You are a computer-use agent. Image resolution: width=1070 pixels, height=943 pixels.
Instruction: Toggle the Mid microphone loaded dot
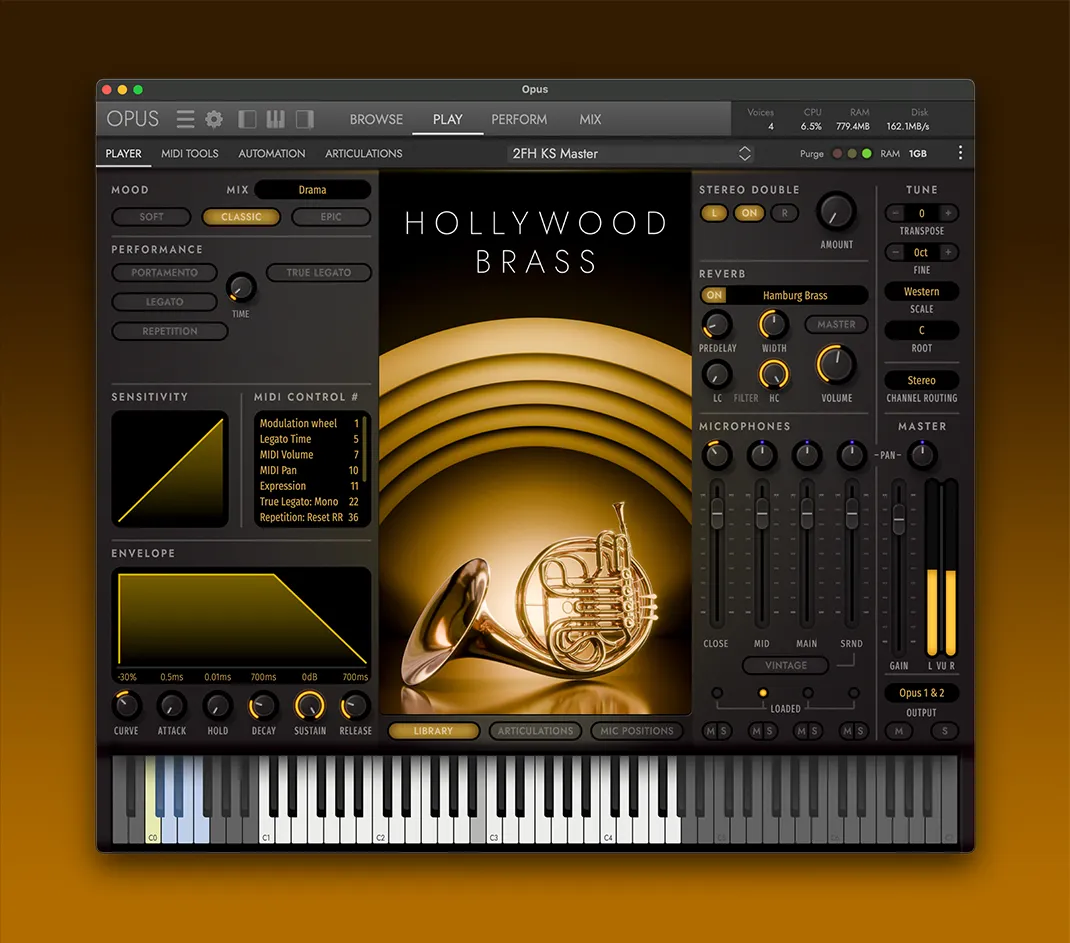[762, 693]
